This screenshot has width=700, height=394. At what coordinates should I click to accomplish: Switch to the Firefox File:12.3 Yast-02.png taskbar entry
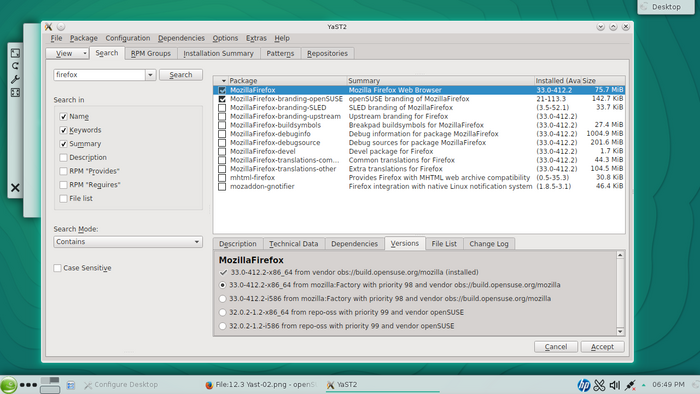tap(261, 385)
